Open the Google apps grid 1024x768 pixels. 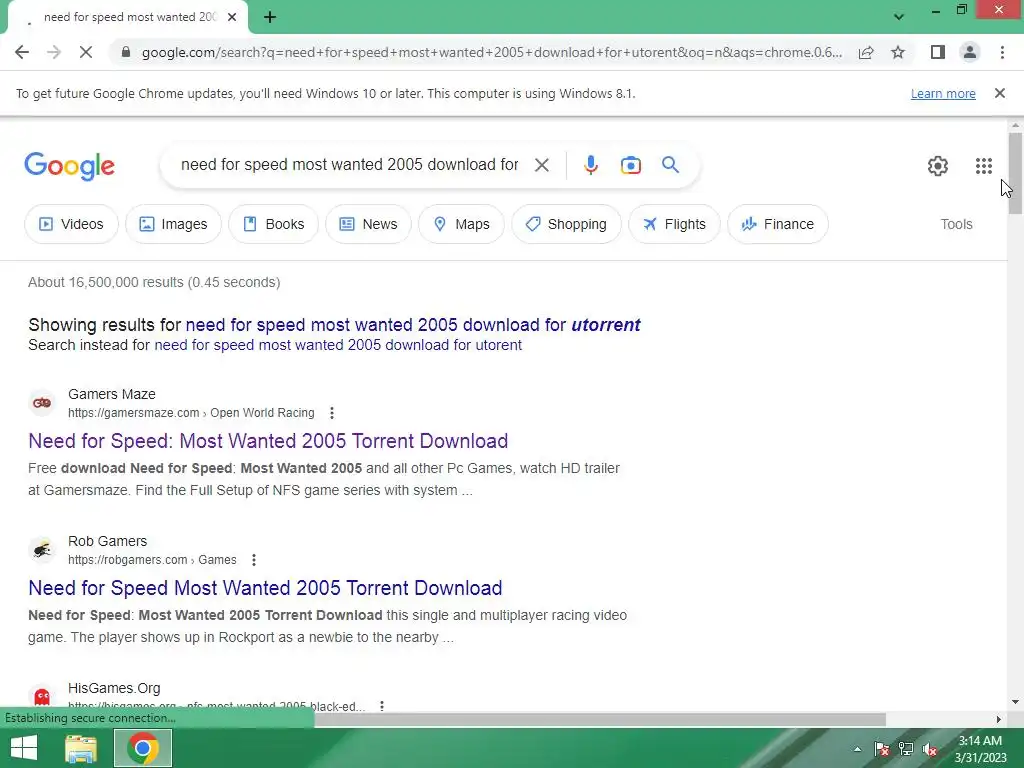click(x=984, y=166)
